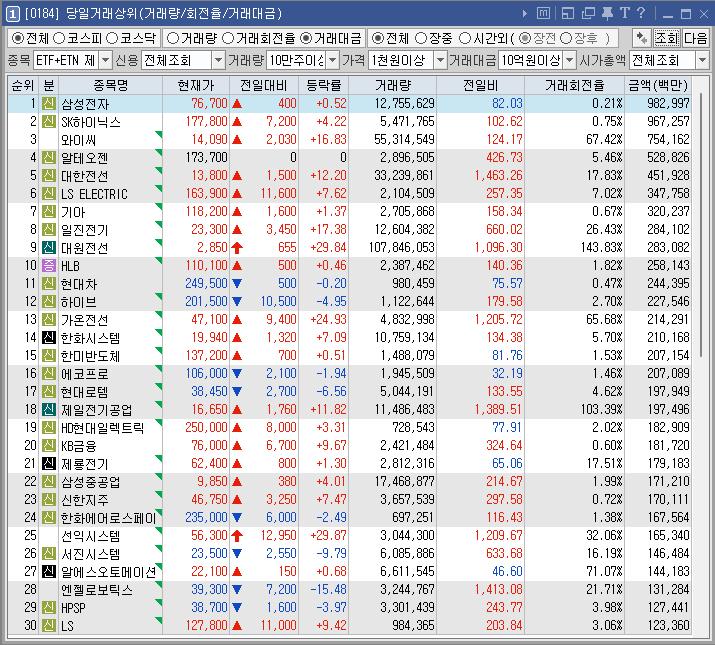Open the 신용 전체조회 dropdown
715x645 pixels.
click(219, 60)
